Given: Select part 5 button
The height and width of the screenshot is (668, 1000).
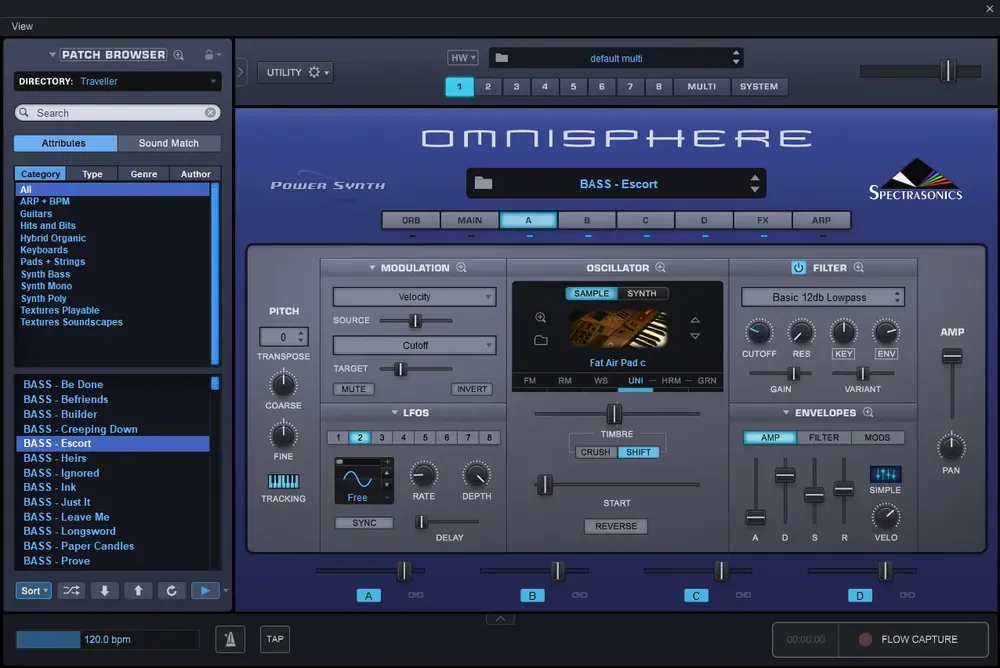Looking at the screenshot, I should 573,86.
